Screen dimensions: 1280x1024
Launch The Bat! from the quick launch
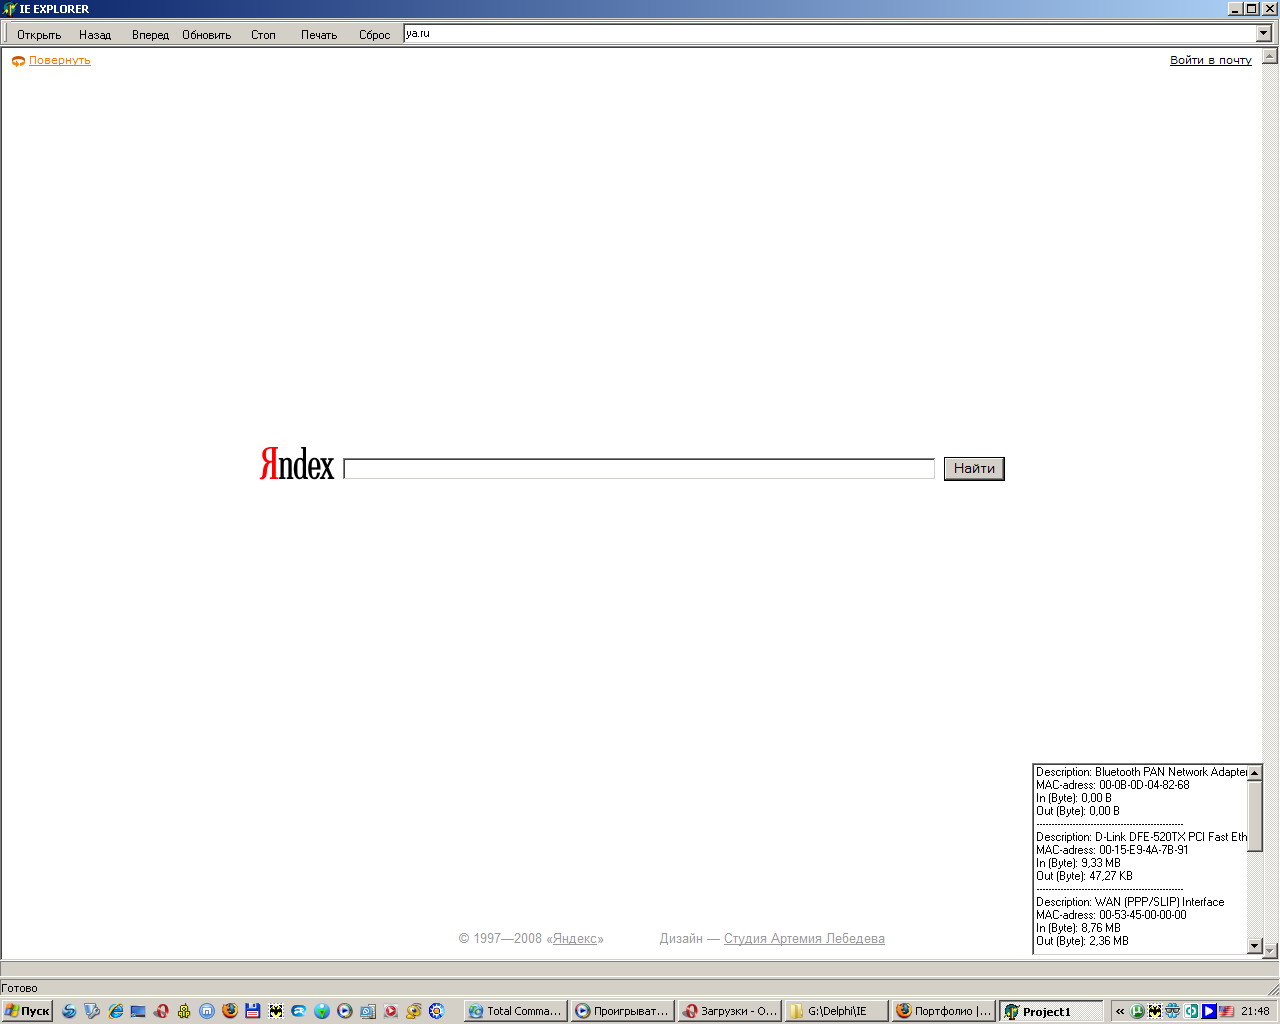click(276, 1011)
